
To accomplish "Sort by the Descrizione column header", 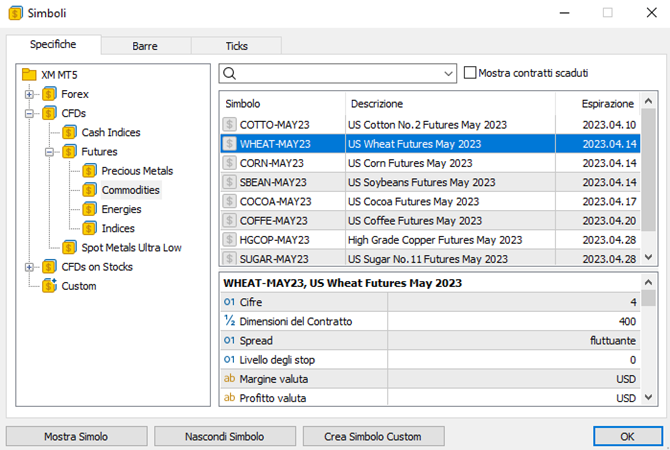I will click(450, 104).
